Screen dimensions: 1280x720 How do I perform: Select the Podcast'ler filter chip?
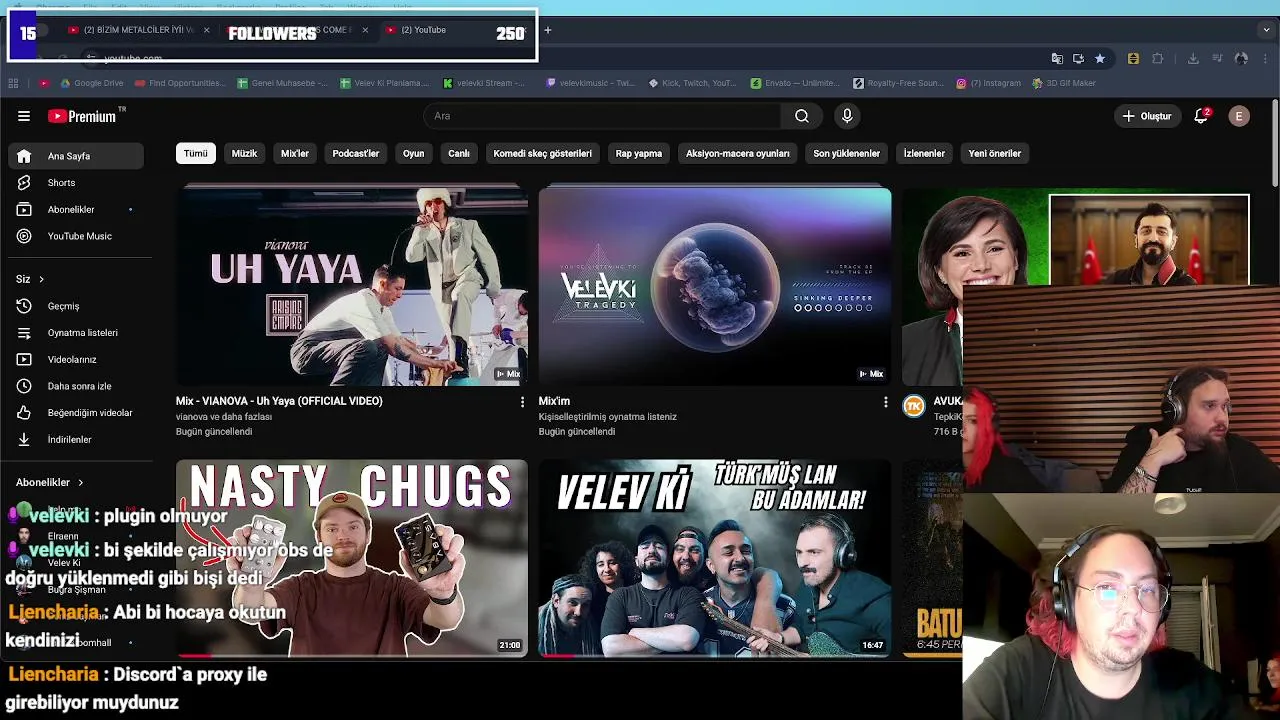[x=356, y=154]
